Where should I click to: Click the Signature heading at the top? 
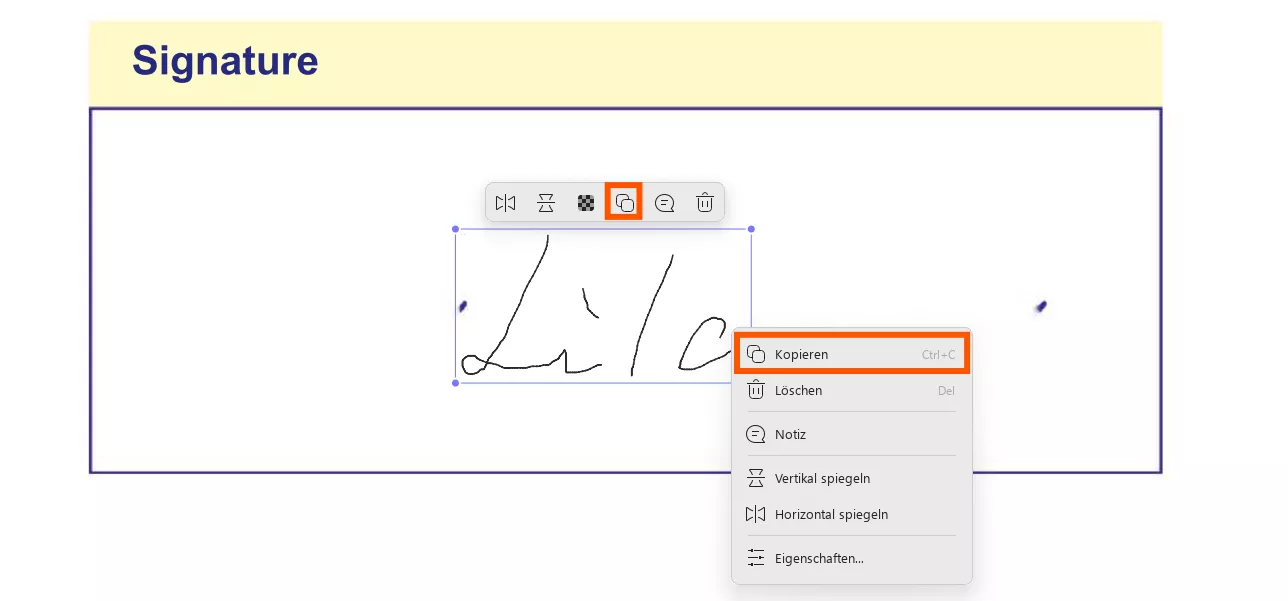click(x=224, y=60)
